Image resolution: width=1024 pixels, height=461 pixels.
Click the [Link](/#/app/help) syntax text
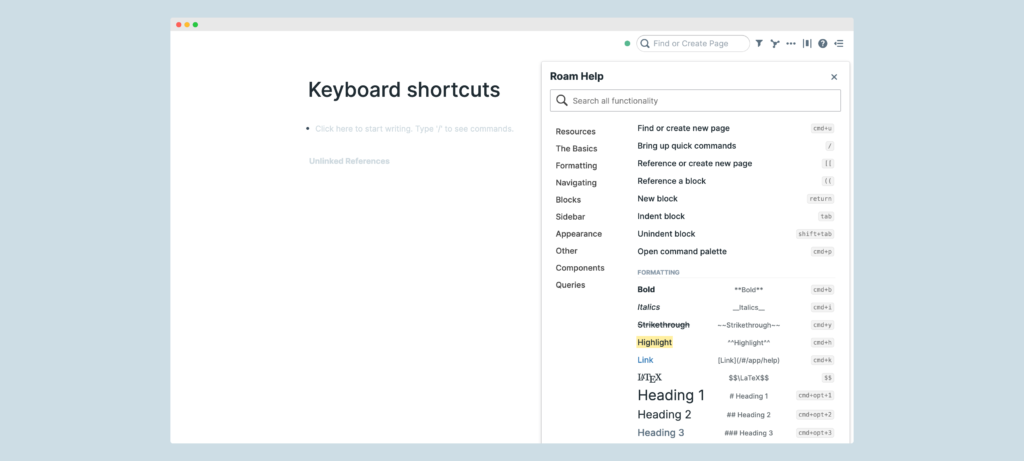pos(748,360)
